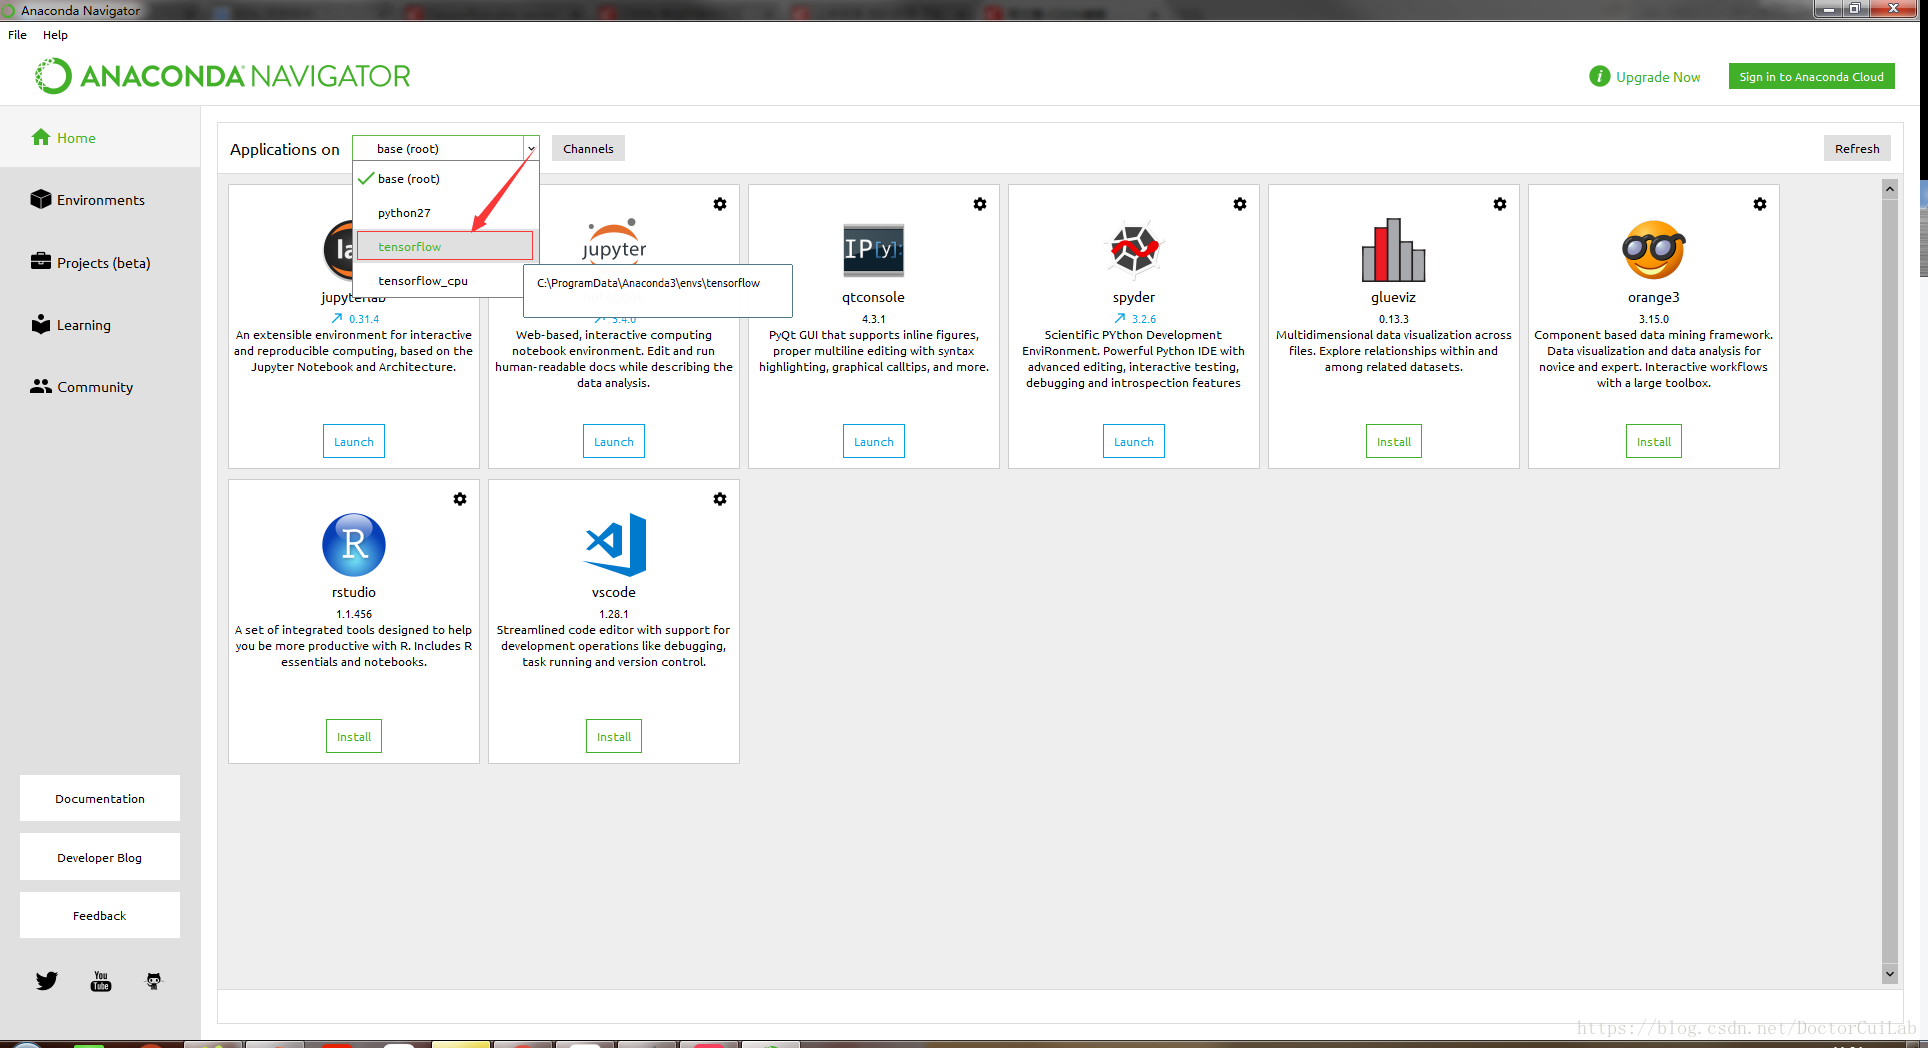
Task: Open the File menu
Action: [x=17, y=34]
